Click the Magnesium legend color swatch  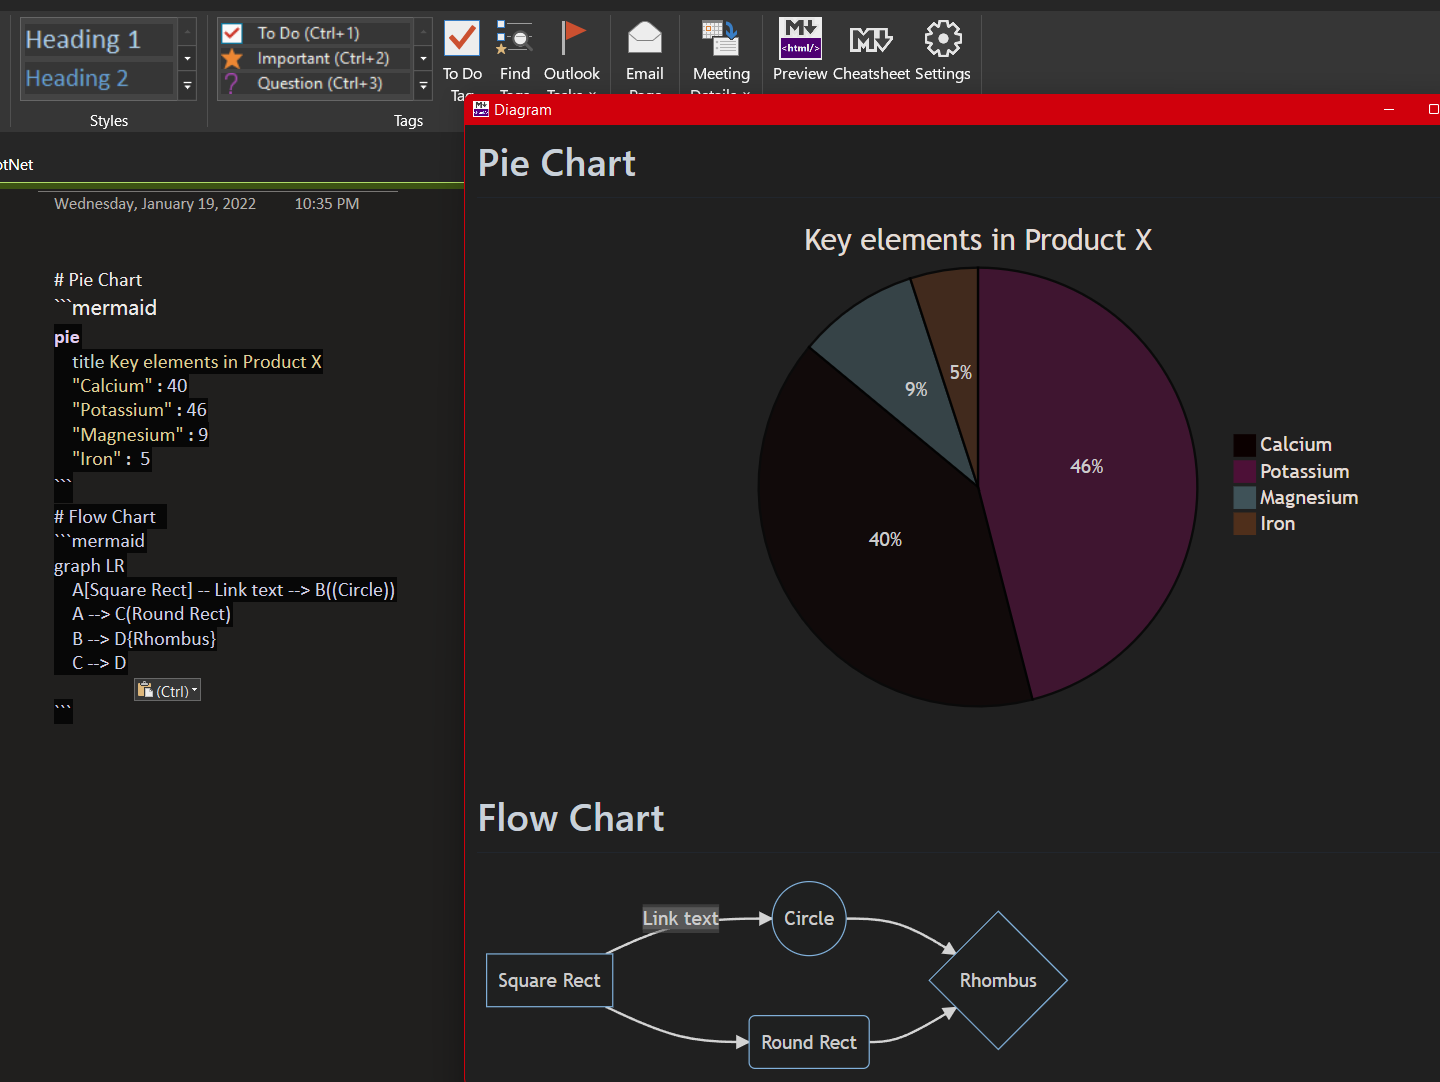1244,497
